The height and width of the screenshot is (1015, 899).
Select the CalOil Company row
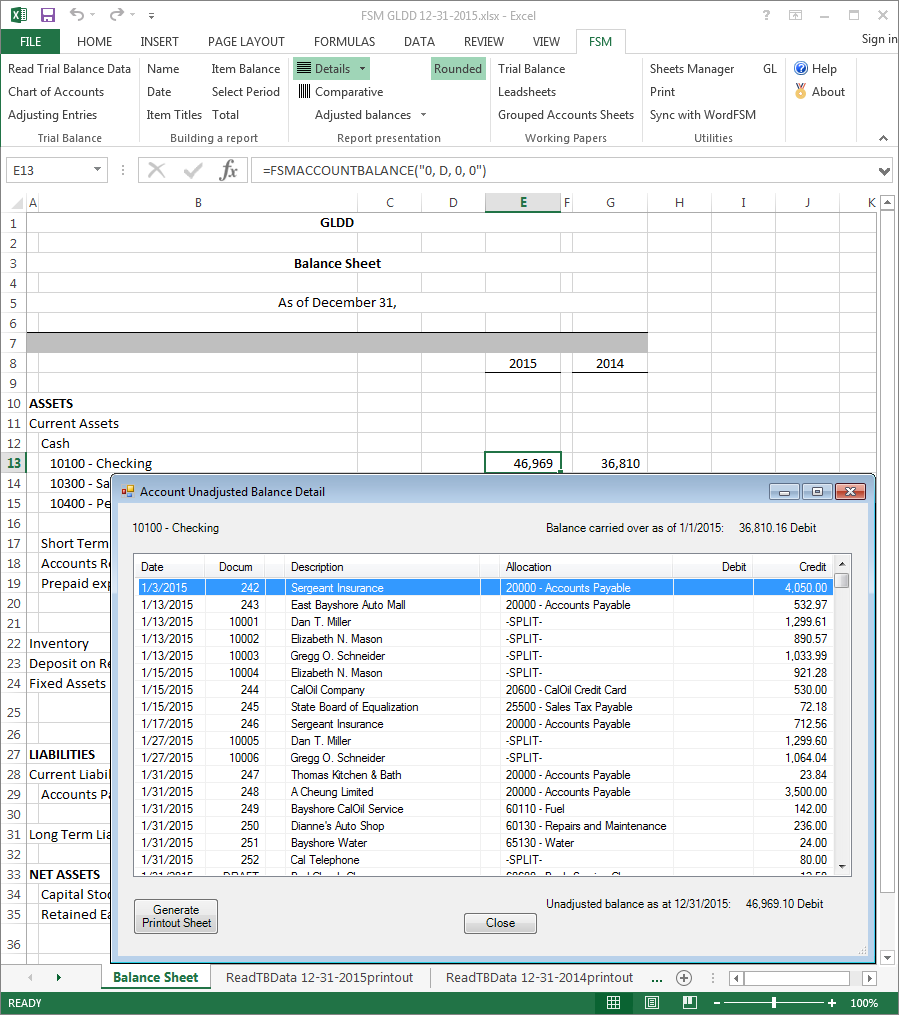click(484, 689)
